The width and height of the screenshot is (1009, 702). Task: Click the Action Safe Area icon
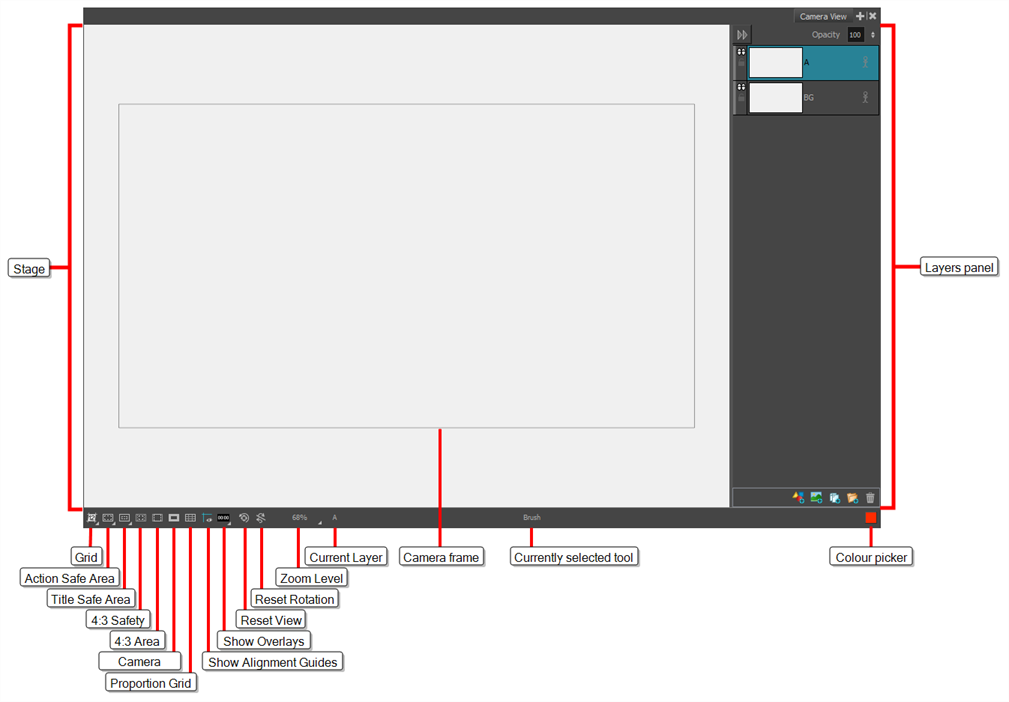[x=108, y=518]
